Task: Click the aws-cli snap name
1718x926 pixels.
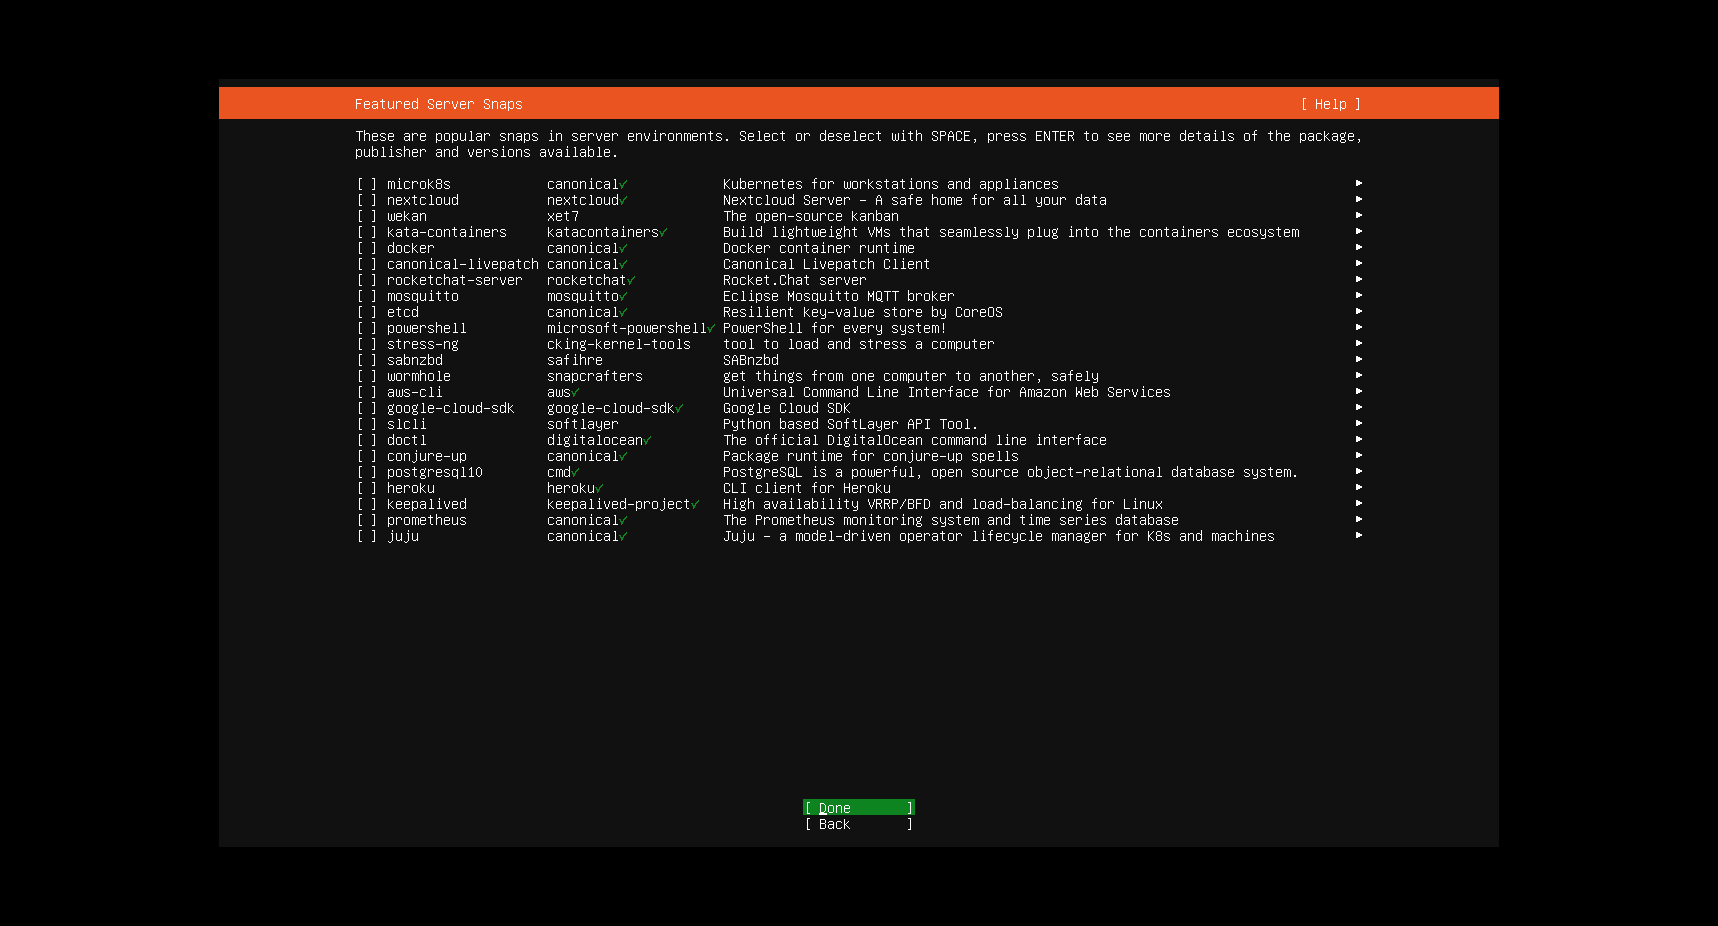Action: (x=415, y=392)
